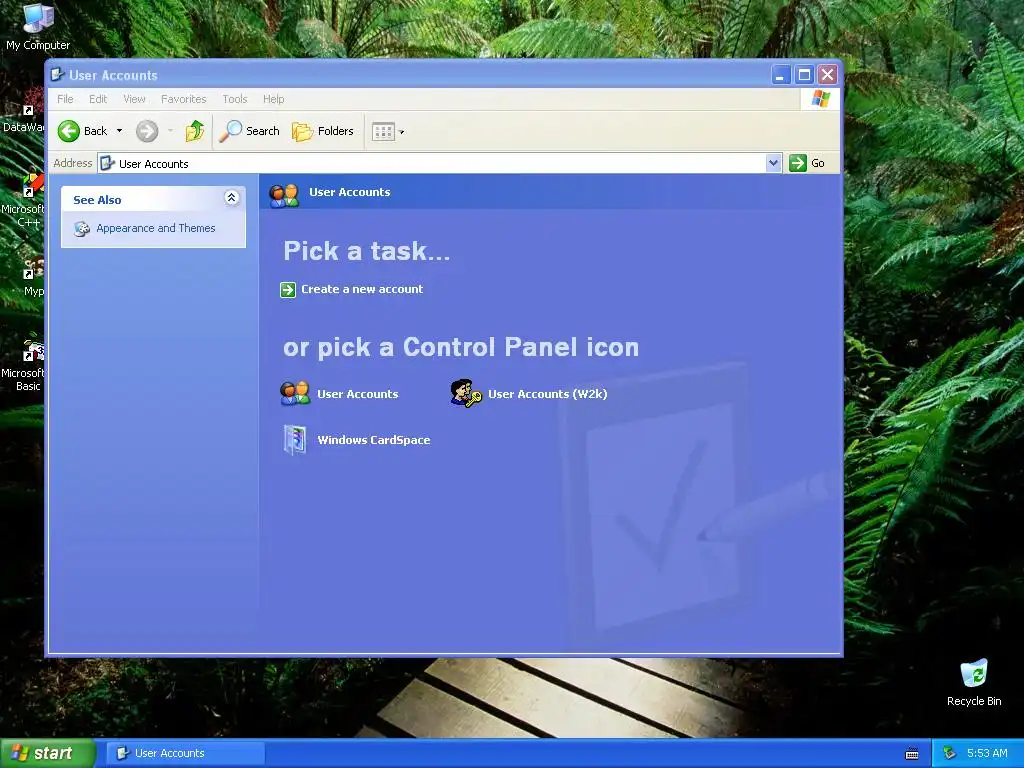Click Create a new account
Viewport: 1024px width, 768px height.
point(362,289)
